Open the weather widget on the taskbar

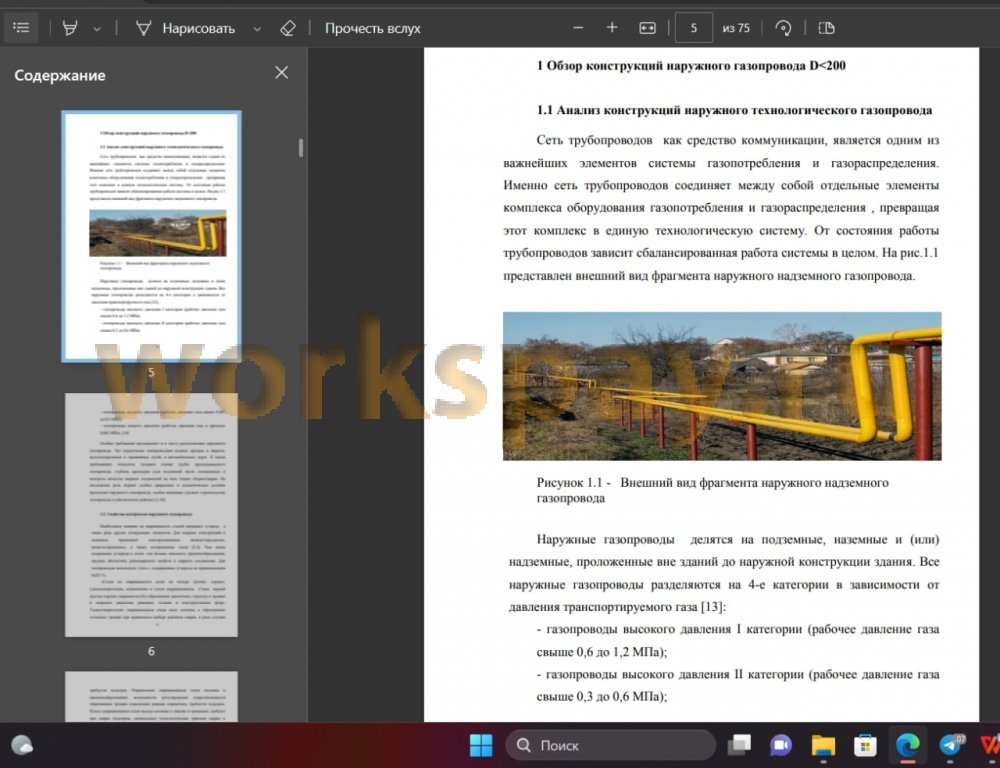[22, 745]
